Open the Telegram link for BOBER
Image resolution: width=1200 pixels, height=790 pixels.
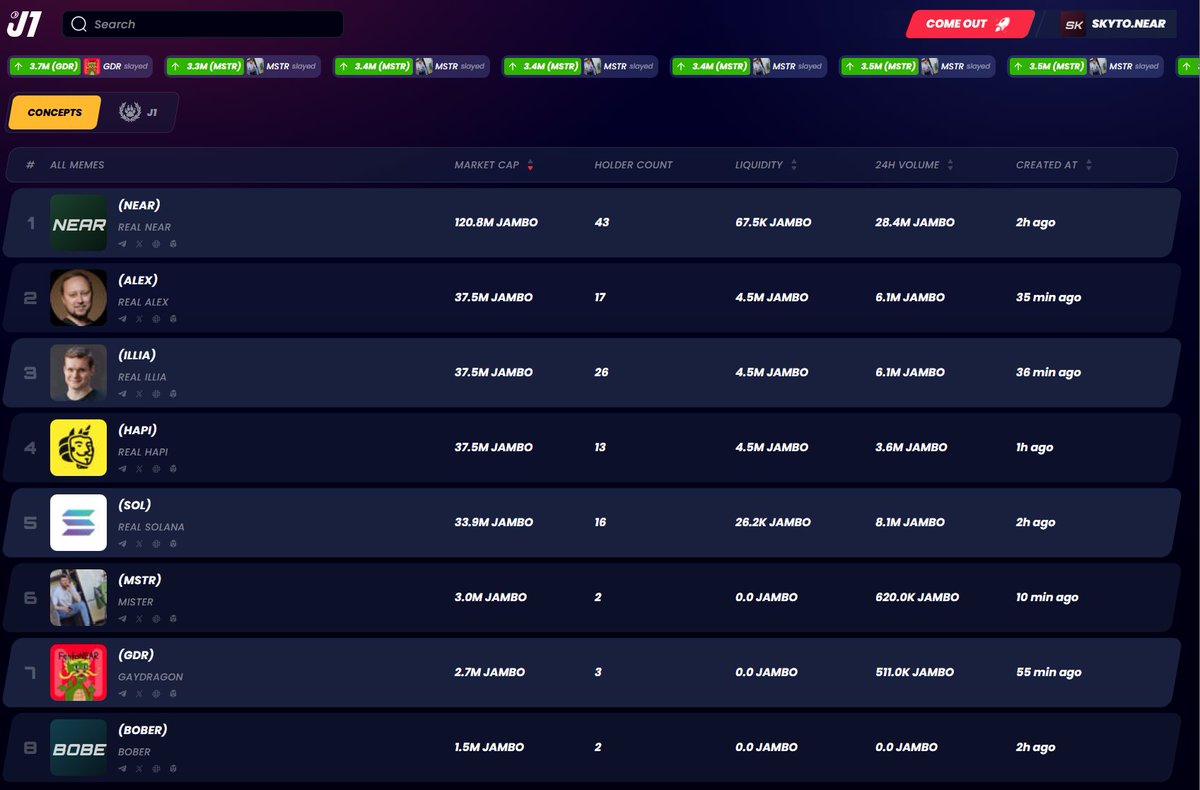pyautogui.click(x=123, y=769)
